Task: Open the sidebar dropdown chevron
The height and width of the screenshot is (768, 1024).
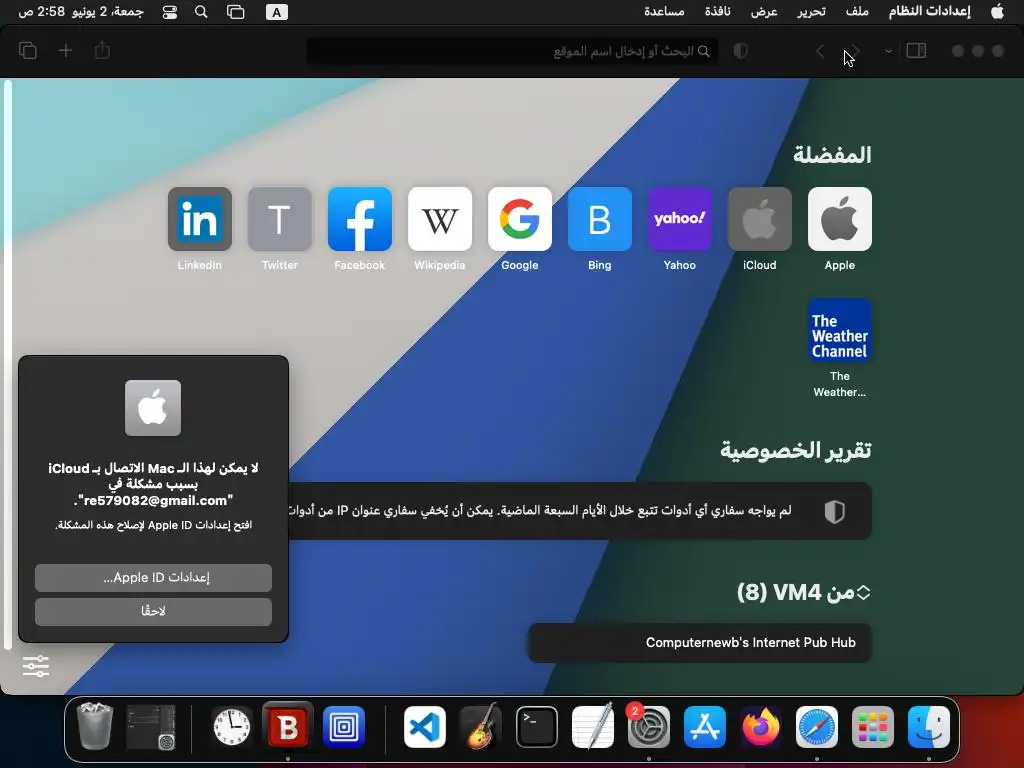Action: pos(888,51)
